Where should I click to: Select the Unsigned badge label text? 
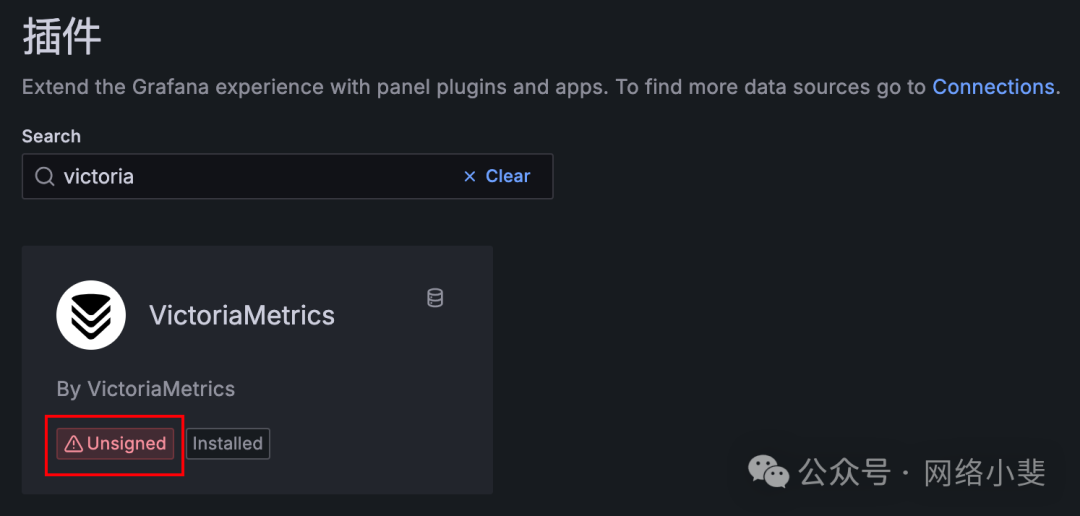tap(127, 444)
